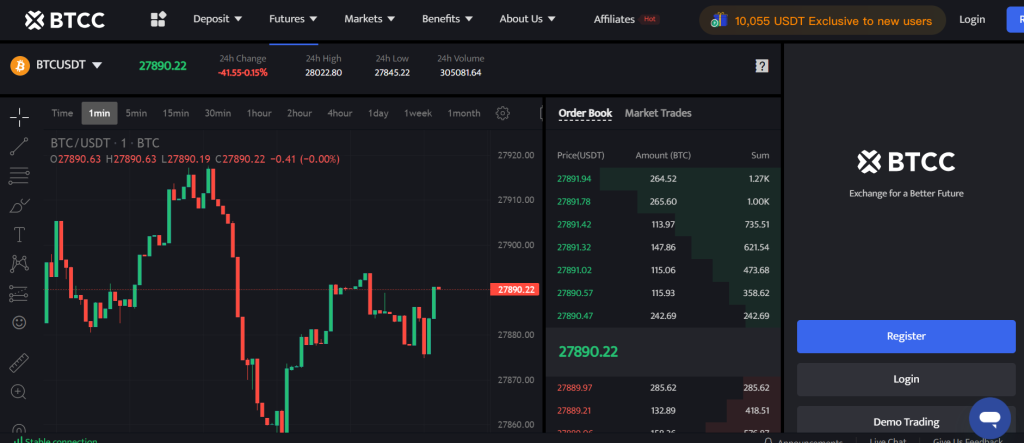
Task: Open the live chat bubble widget
Action: [x=990, y=418]
